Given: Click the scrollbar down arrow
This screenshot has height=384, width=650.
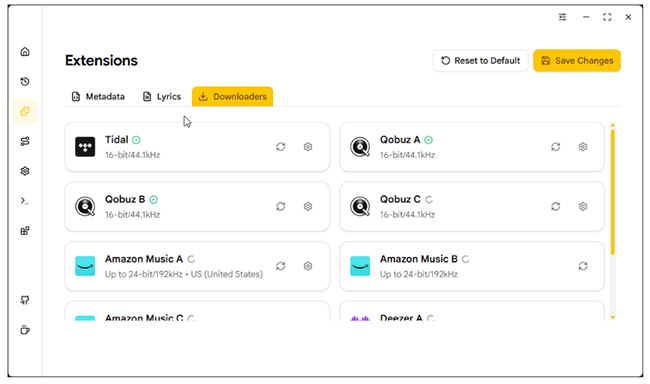Looking at the screenshot, I should pos(612,318).
